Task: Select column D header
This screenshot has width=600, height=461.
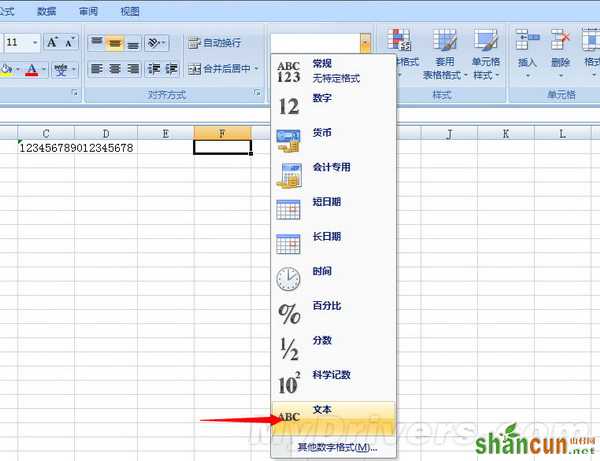Action: (x=106, y=134)
